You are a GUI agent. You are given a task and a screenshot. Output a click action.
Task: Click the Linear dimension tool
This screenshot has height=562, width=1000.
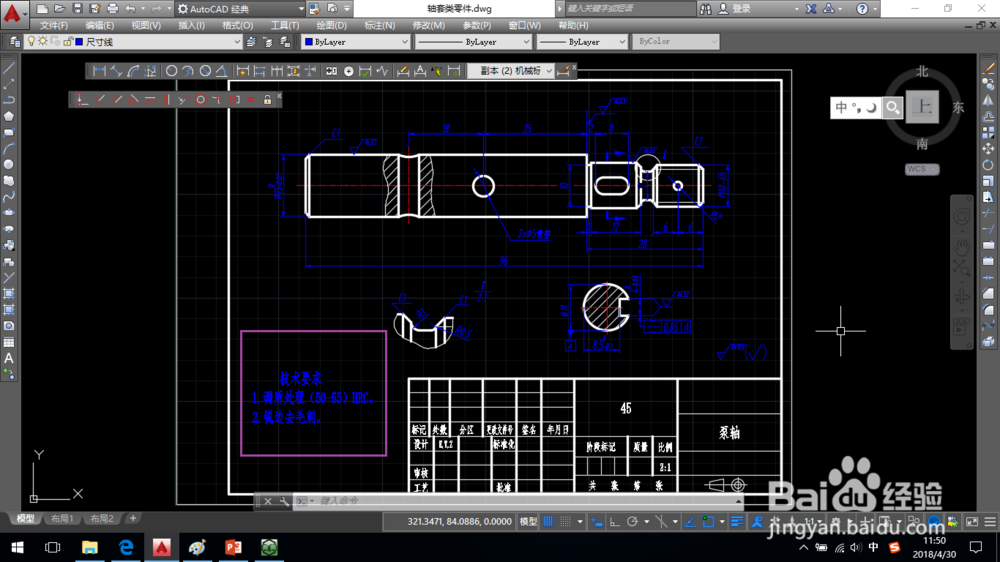pos(99,71)
